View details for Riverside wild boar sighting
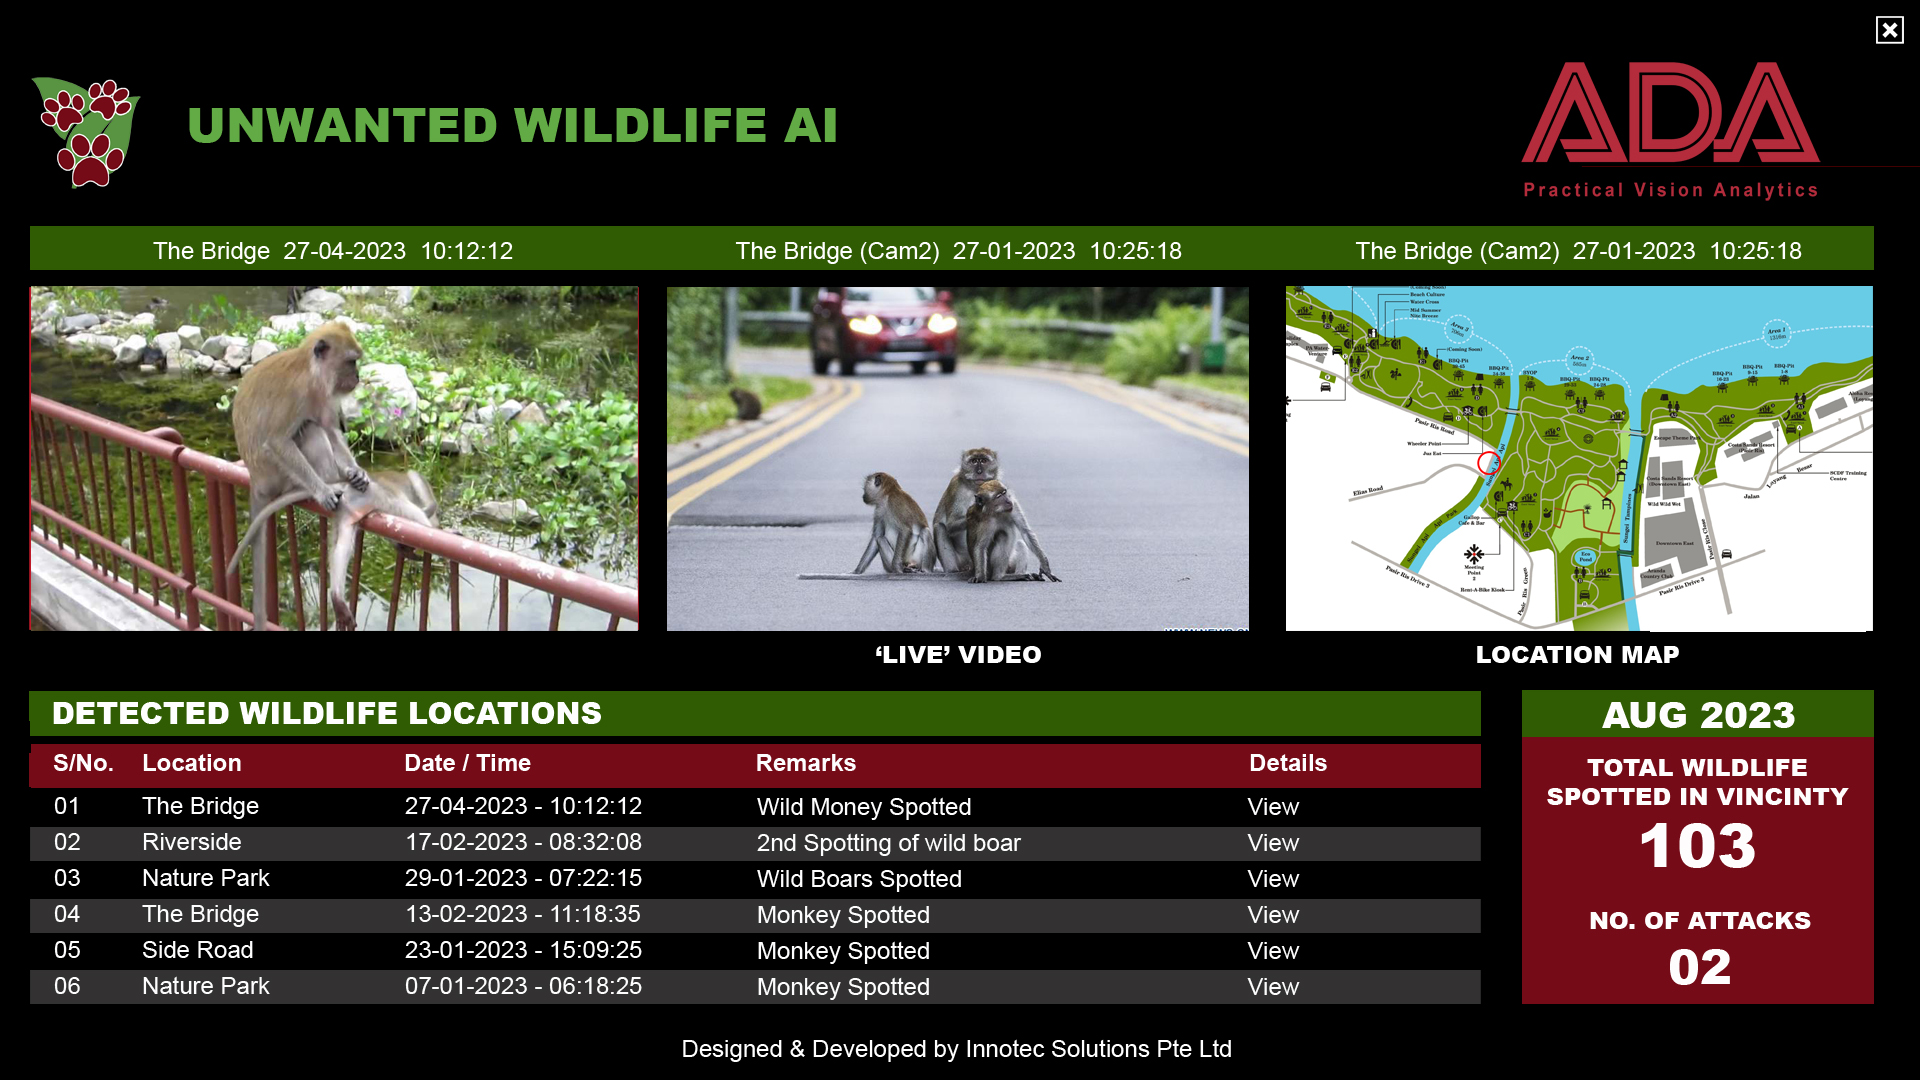Screen dimensions: 1920x1080 (1274, 843)
